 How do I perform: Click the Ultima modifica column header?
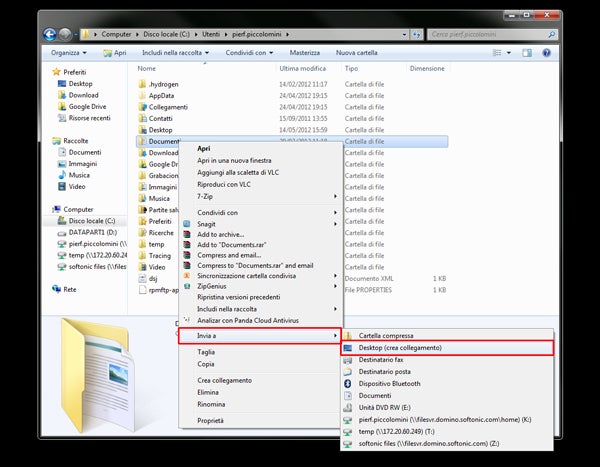304,69
